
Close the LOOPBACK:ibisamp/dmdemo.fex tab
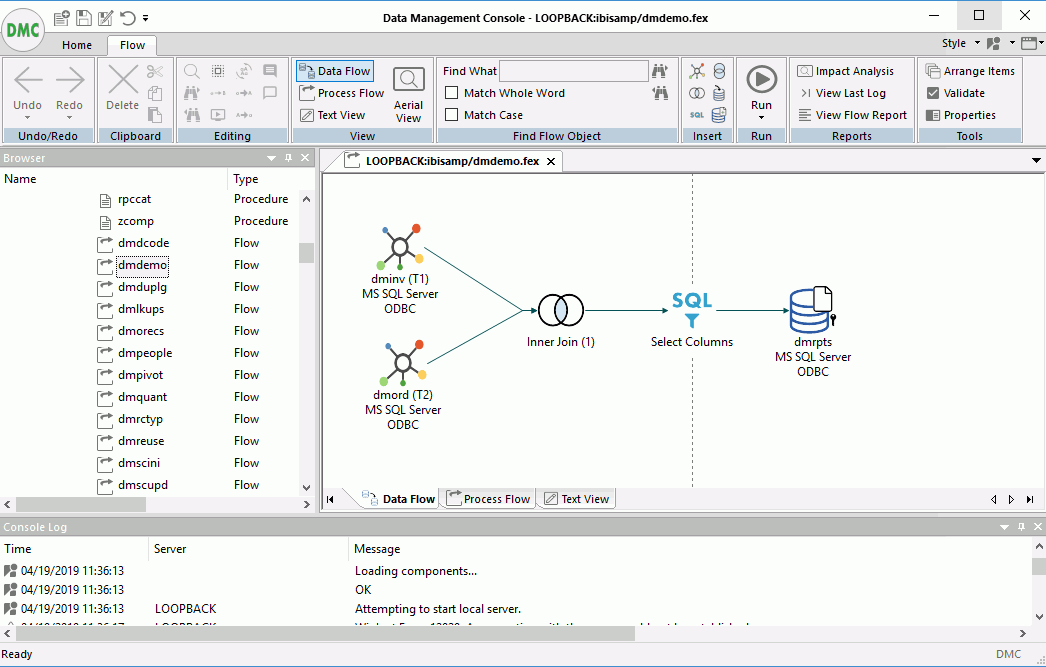(x=551, y=161)
